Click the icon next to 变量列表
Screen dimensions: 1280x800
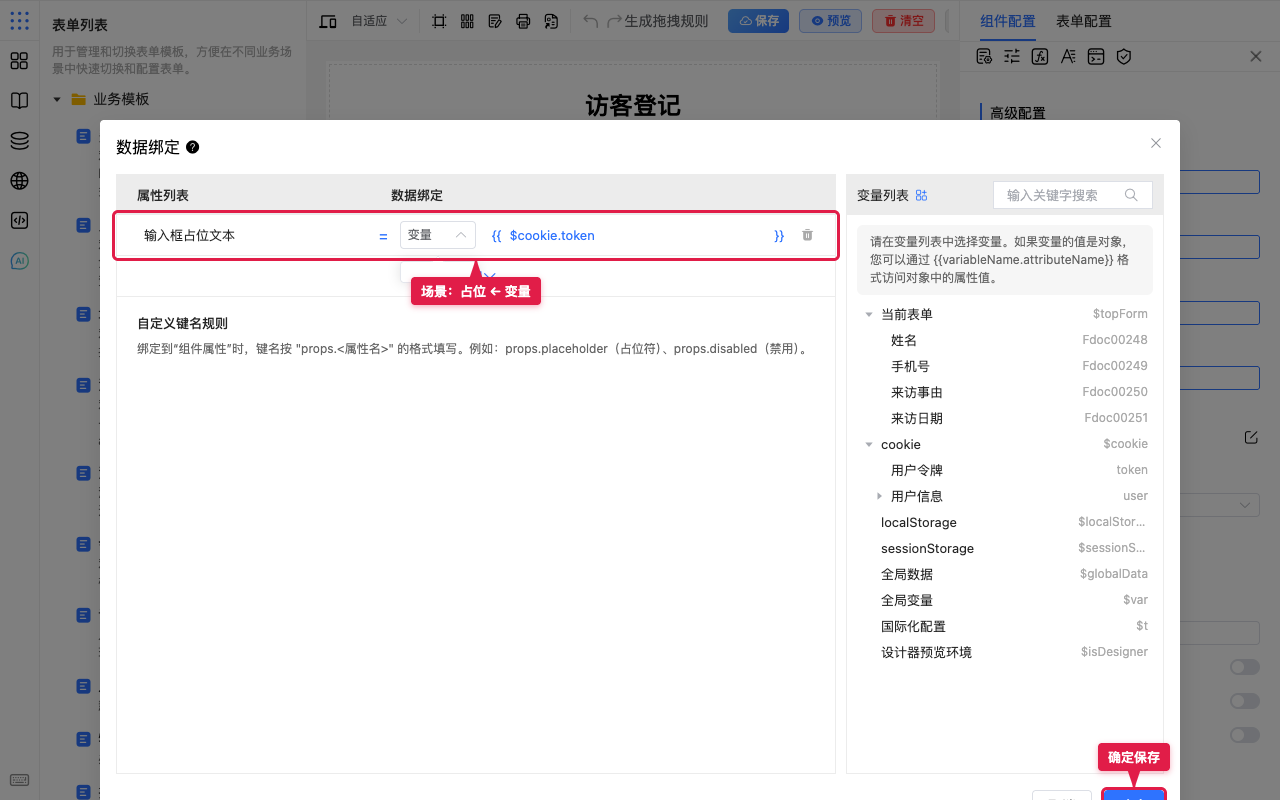(922, 195)
